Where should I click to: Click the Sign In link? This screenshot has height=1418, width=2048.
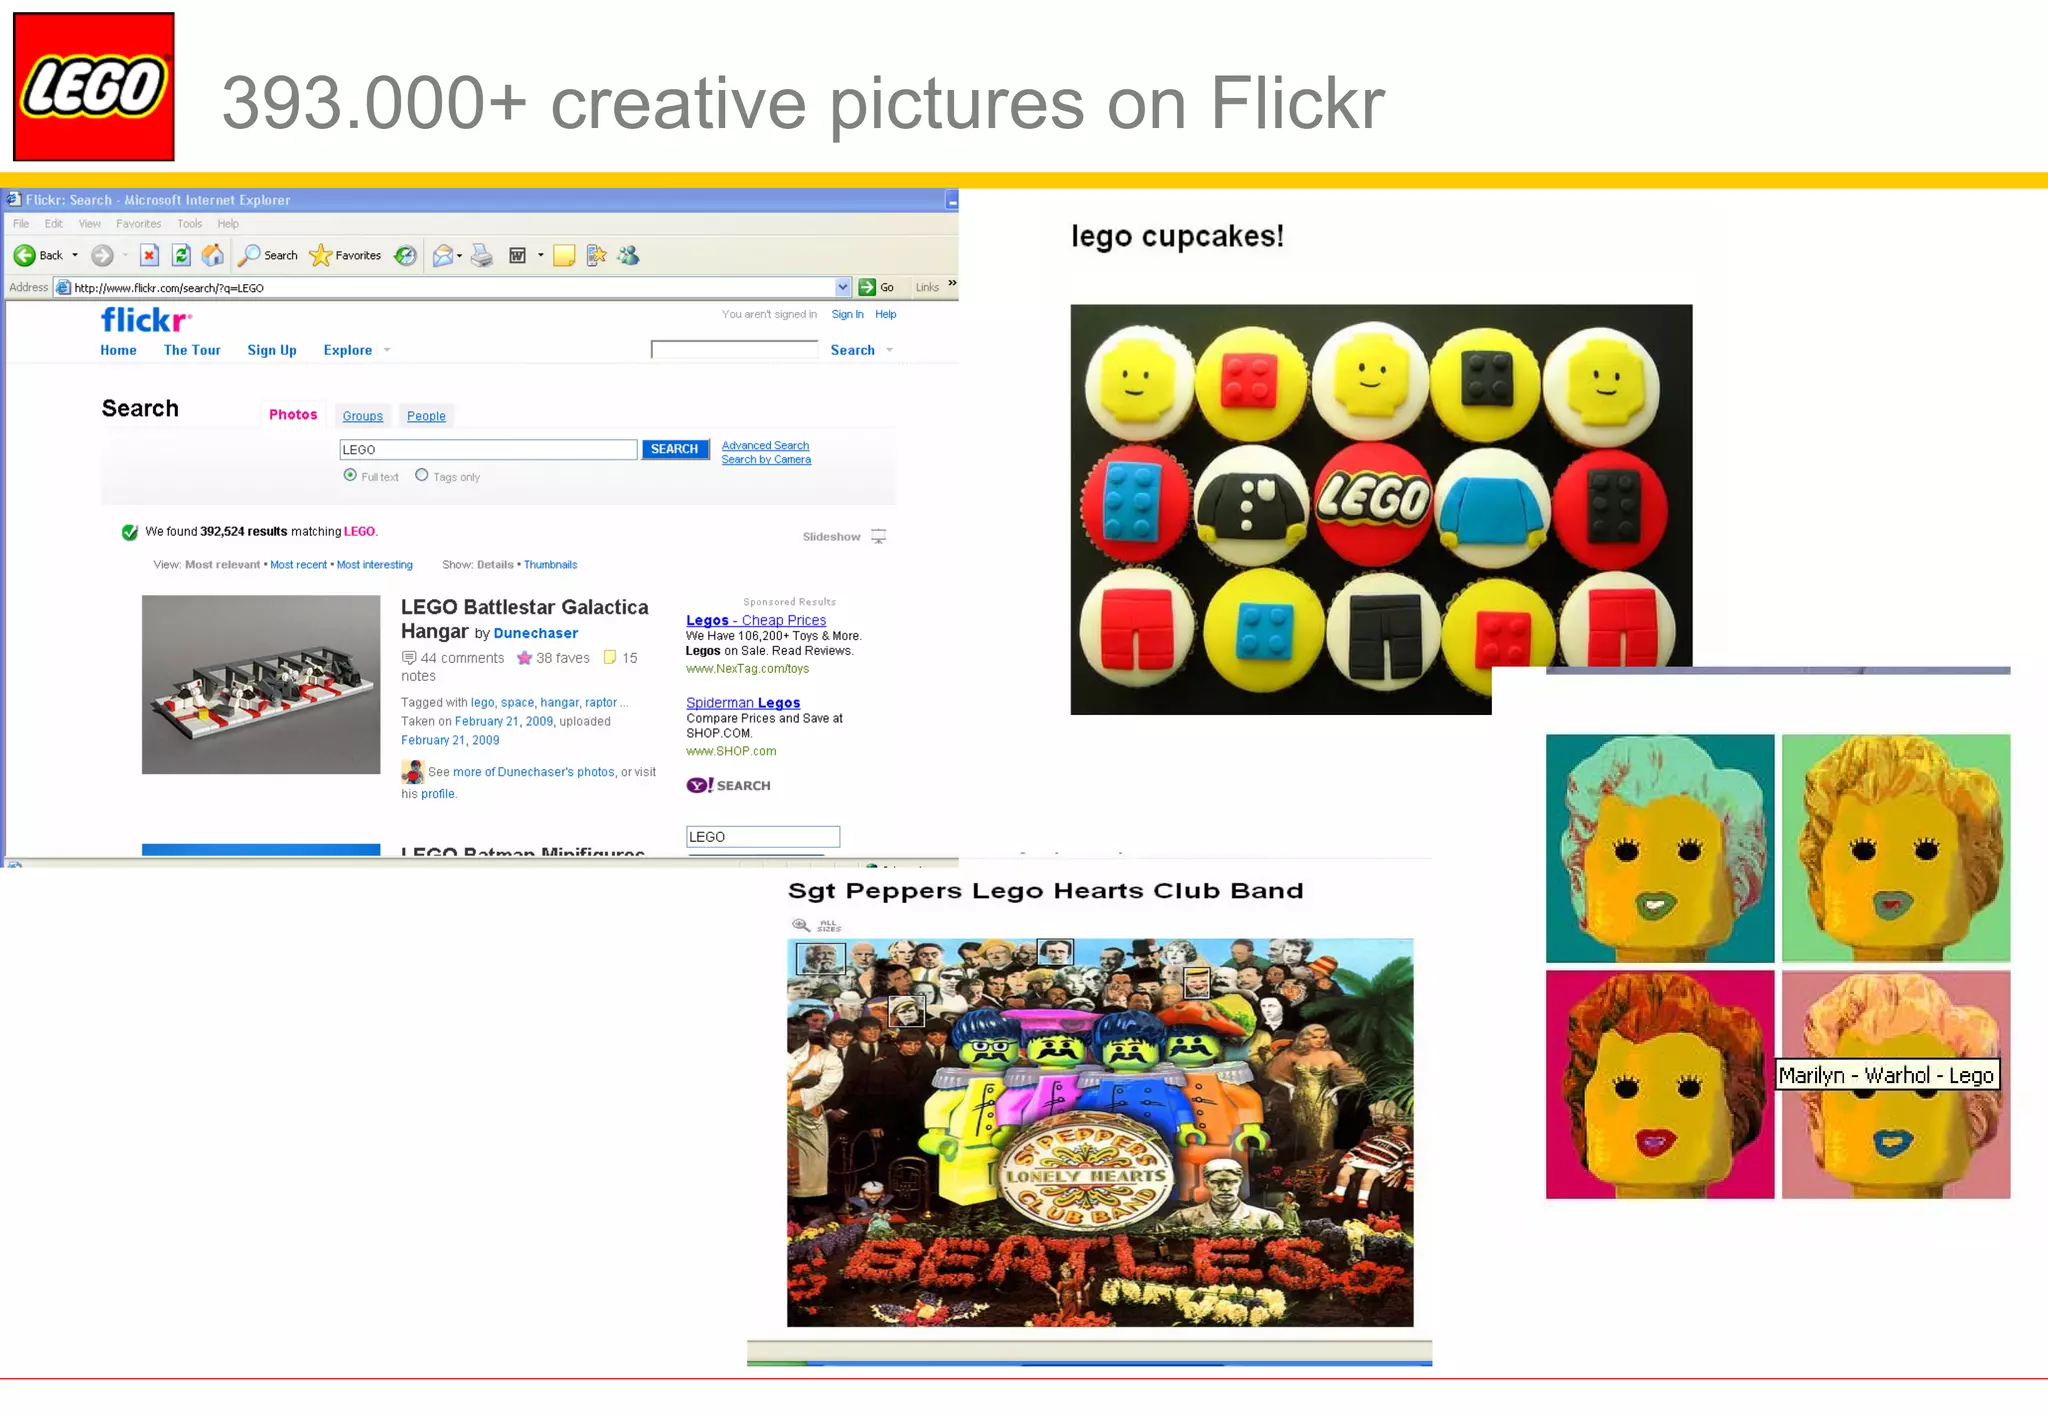pyautogui.click(x=847, y=314)
